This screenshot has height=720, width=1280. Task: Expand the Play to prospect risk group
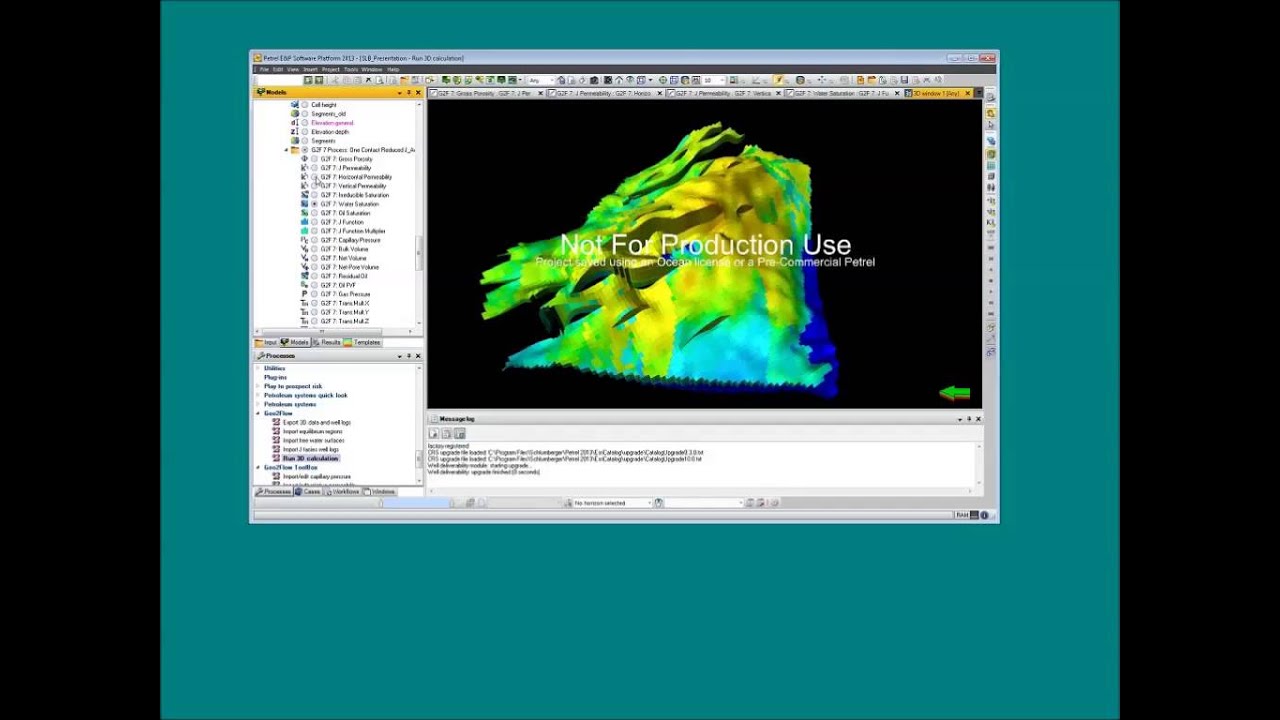[258, 386]
